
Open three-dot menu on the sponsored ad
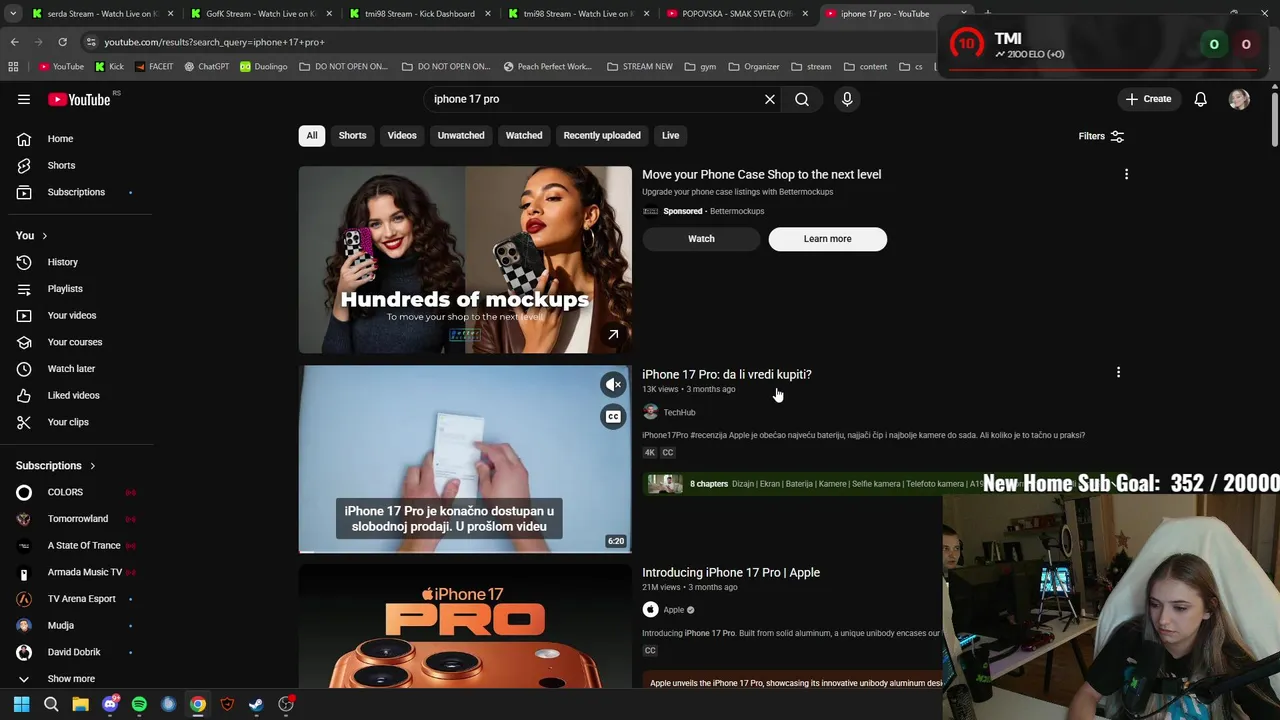(x=1126, y=174)
